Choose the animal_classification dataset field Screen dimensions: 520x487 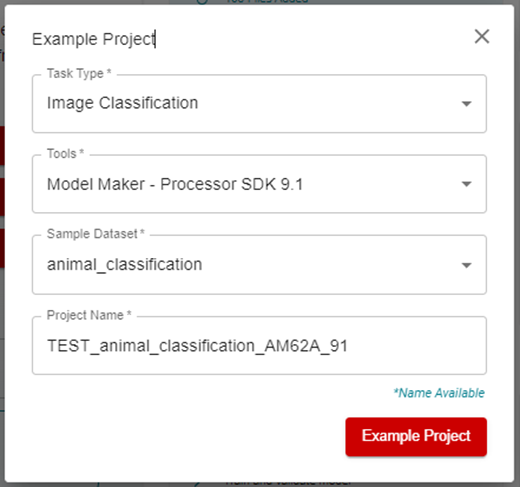pos(259,265)
